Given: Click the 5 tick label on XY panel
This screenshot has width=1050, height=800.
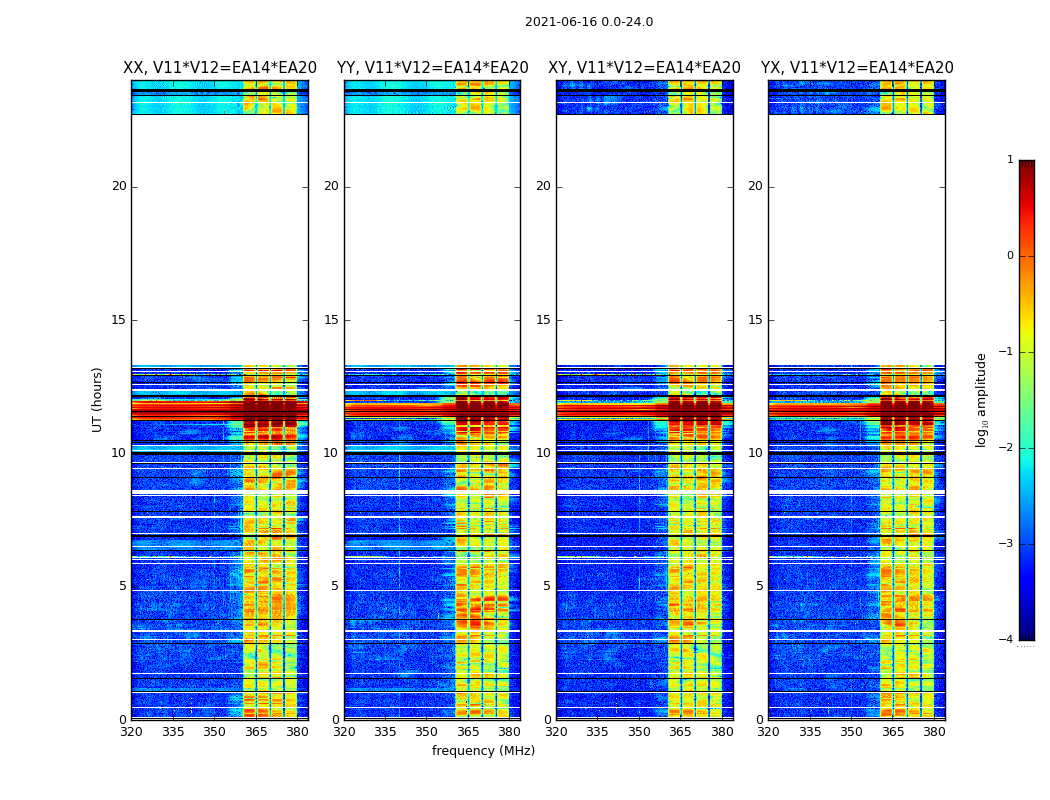Looking at the screenshot, I should 547,586.
